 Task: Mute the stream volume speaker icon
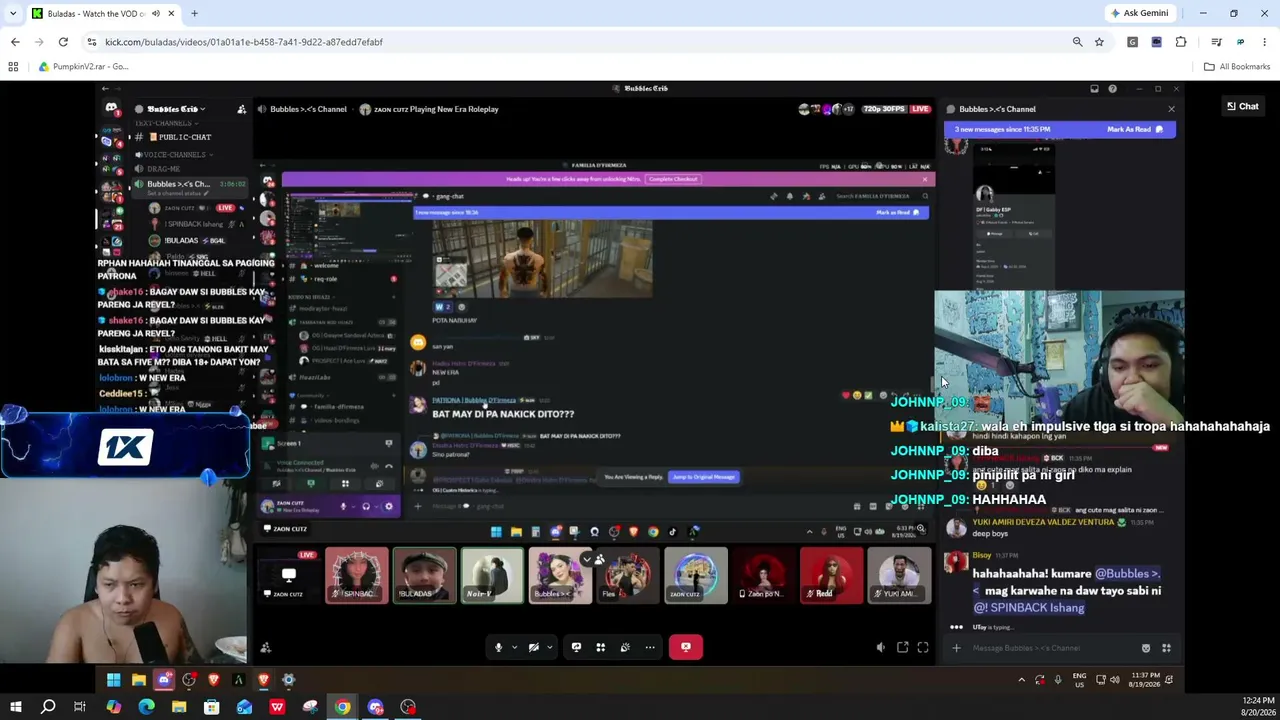881,648
